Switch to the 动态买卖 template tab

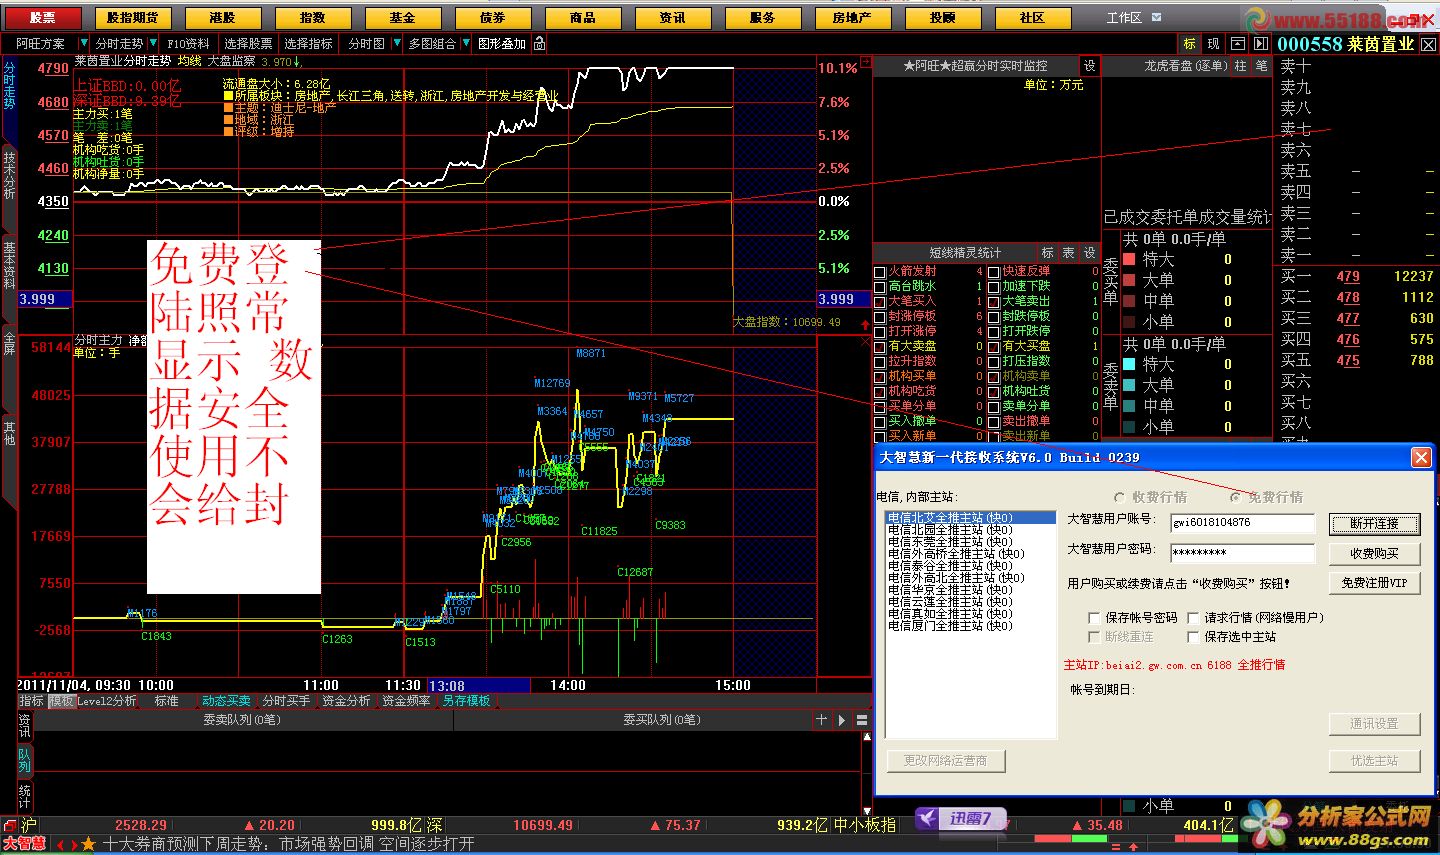coord(226,701)
